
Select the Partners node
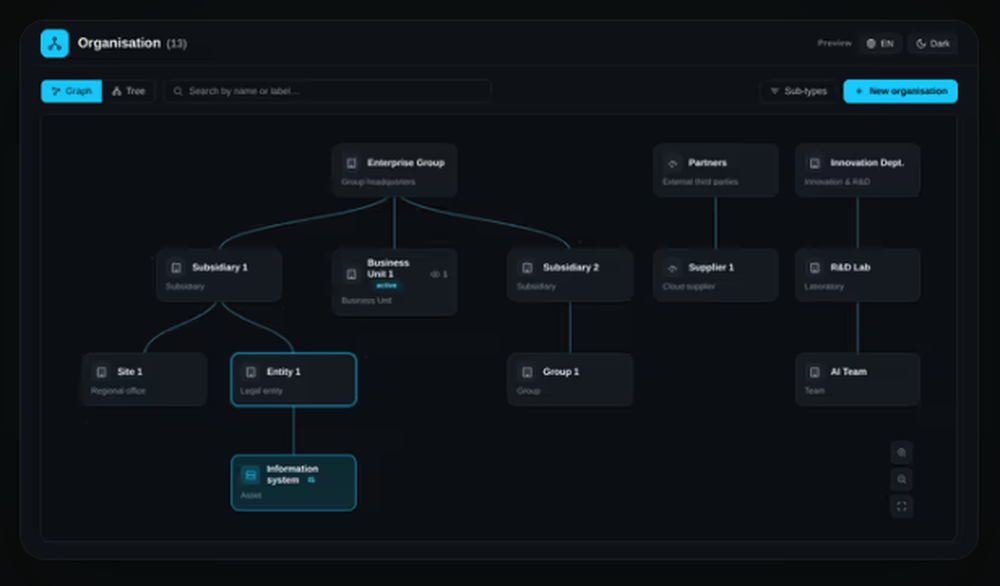coord(716,170)
